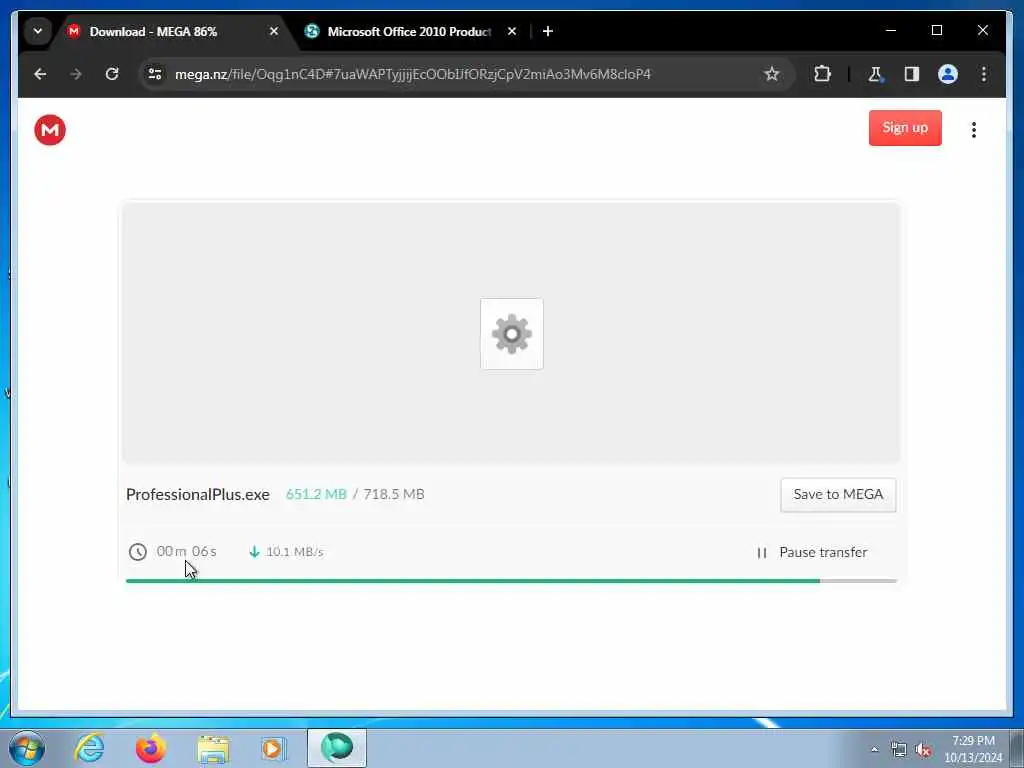Click the mega.nz address bar URL

[412, 74]
